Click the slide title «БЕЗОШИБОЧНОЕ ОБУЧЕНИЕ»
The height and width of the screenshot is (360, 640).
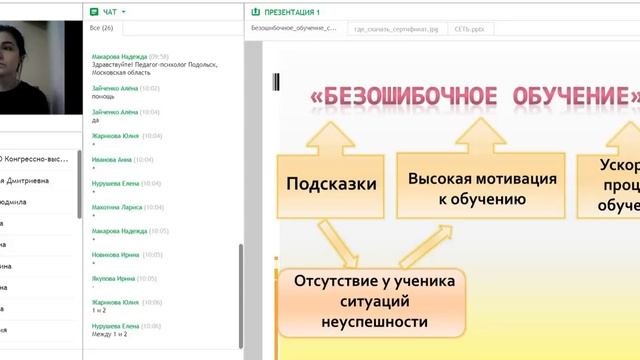[x=475, y=96]
